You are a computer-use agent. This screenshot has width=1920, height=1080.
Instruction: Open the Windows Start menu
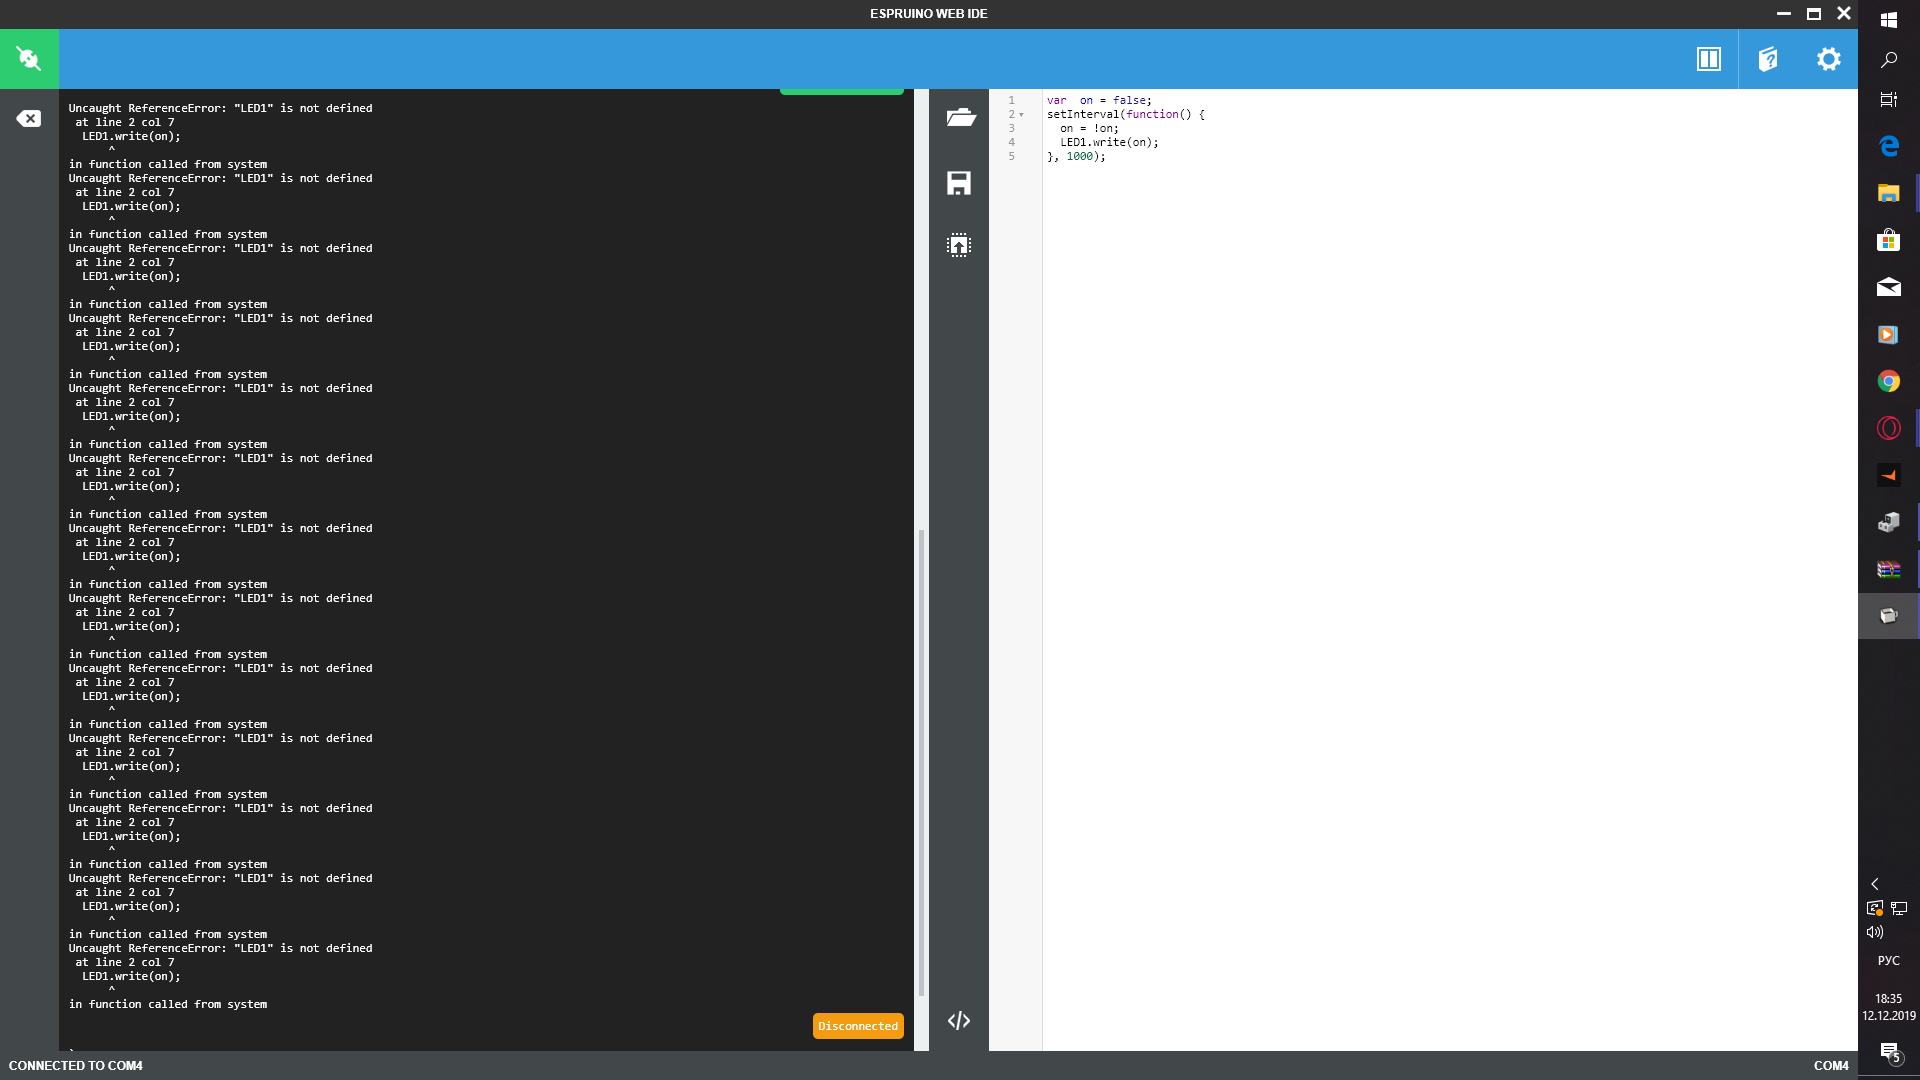click(1888, 20)
